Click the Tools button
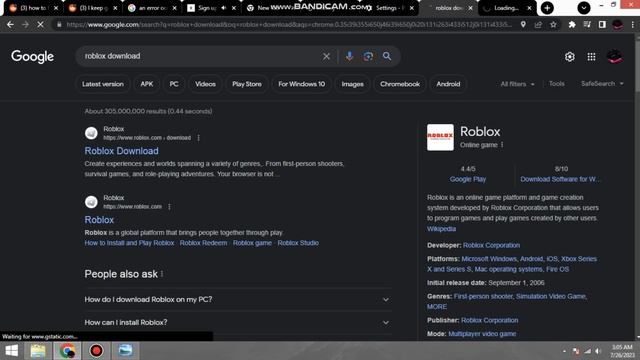The image size is (640, 360). pos(557,84)
